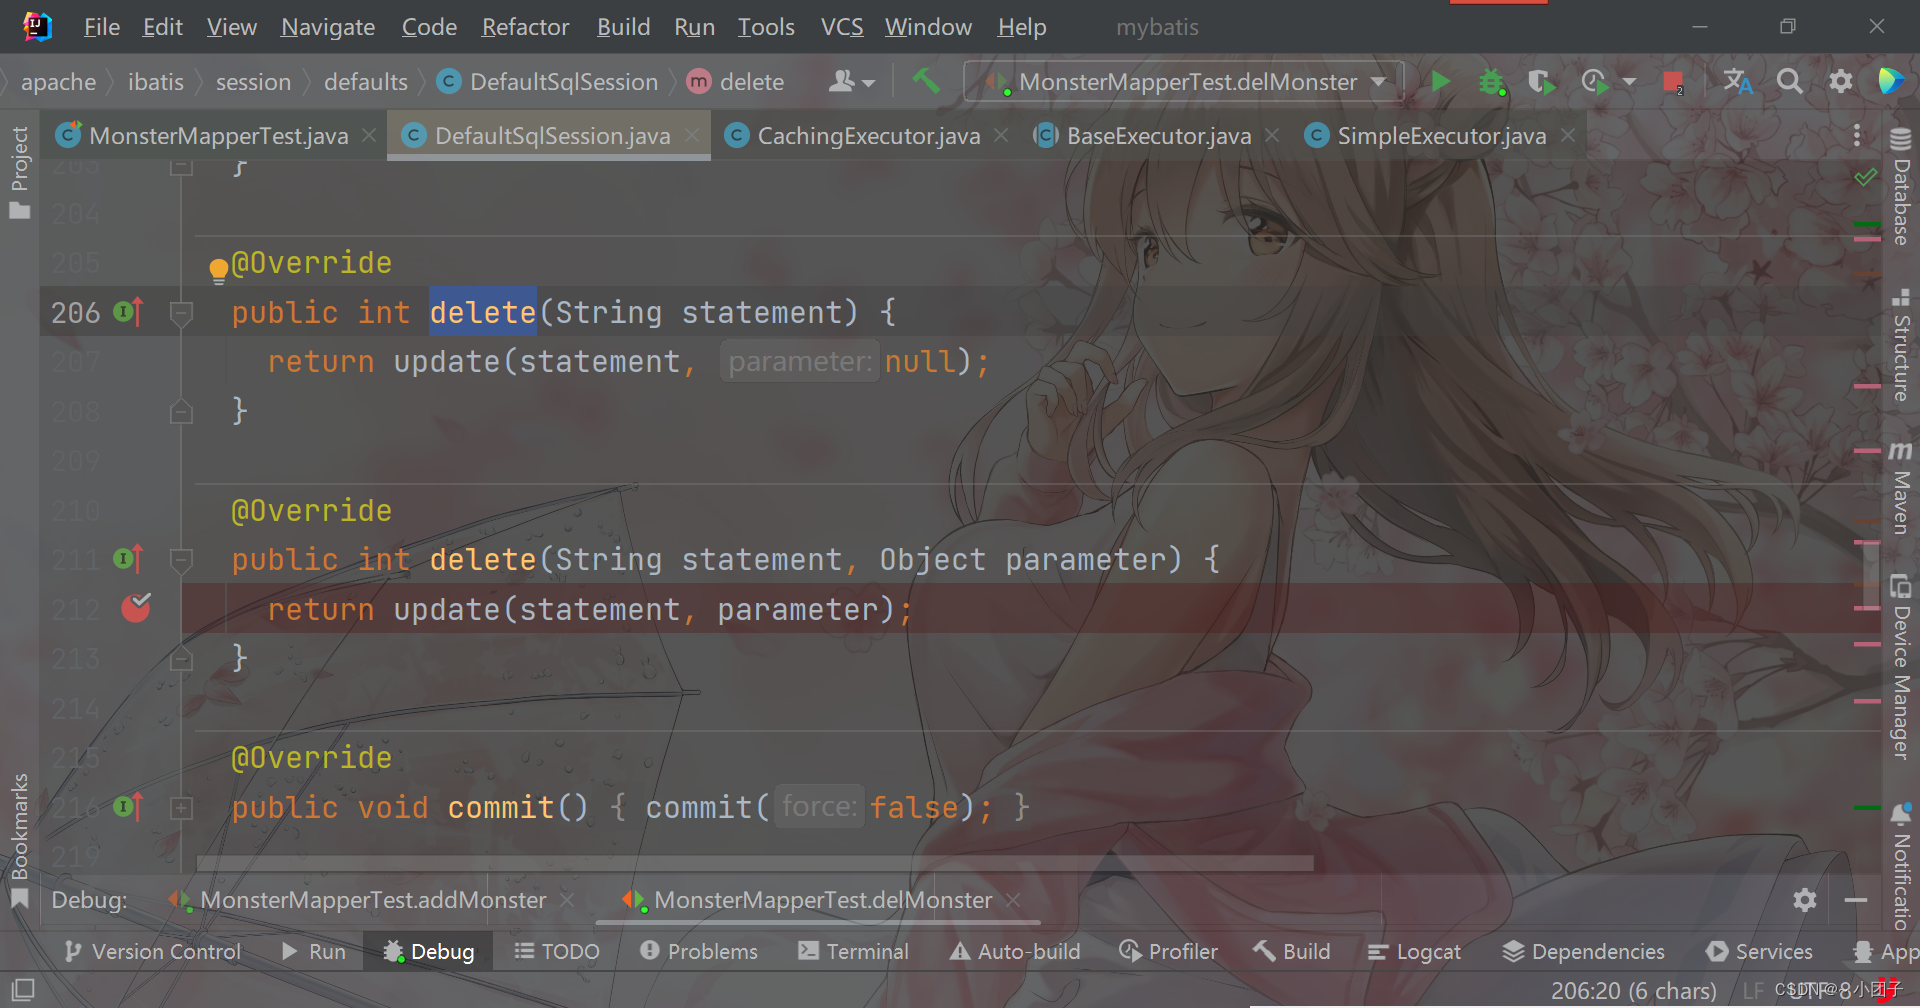This screenshot has height=1008, width=1920.
Task: Open Search Everywhere with the magnifier icon
Action: coord(1790,81)
